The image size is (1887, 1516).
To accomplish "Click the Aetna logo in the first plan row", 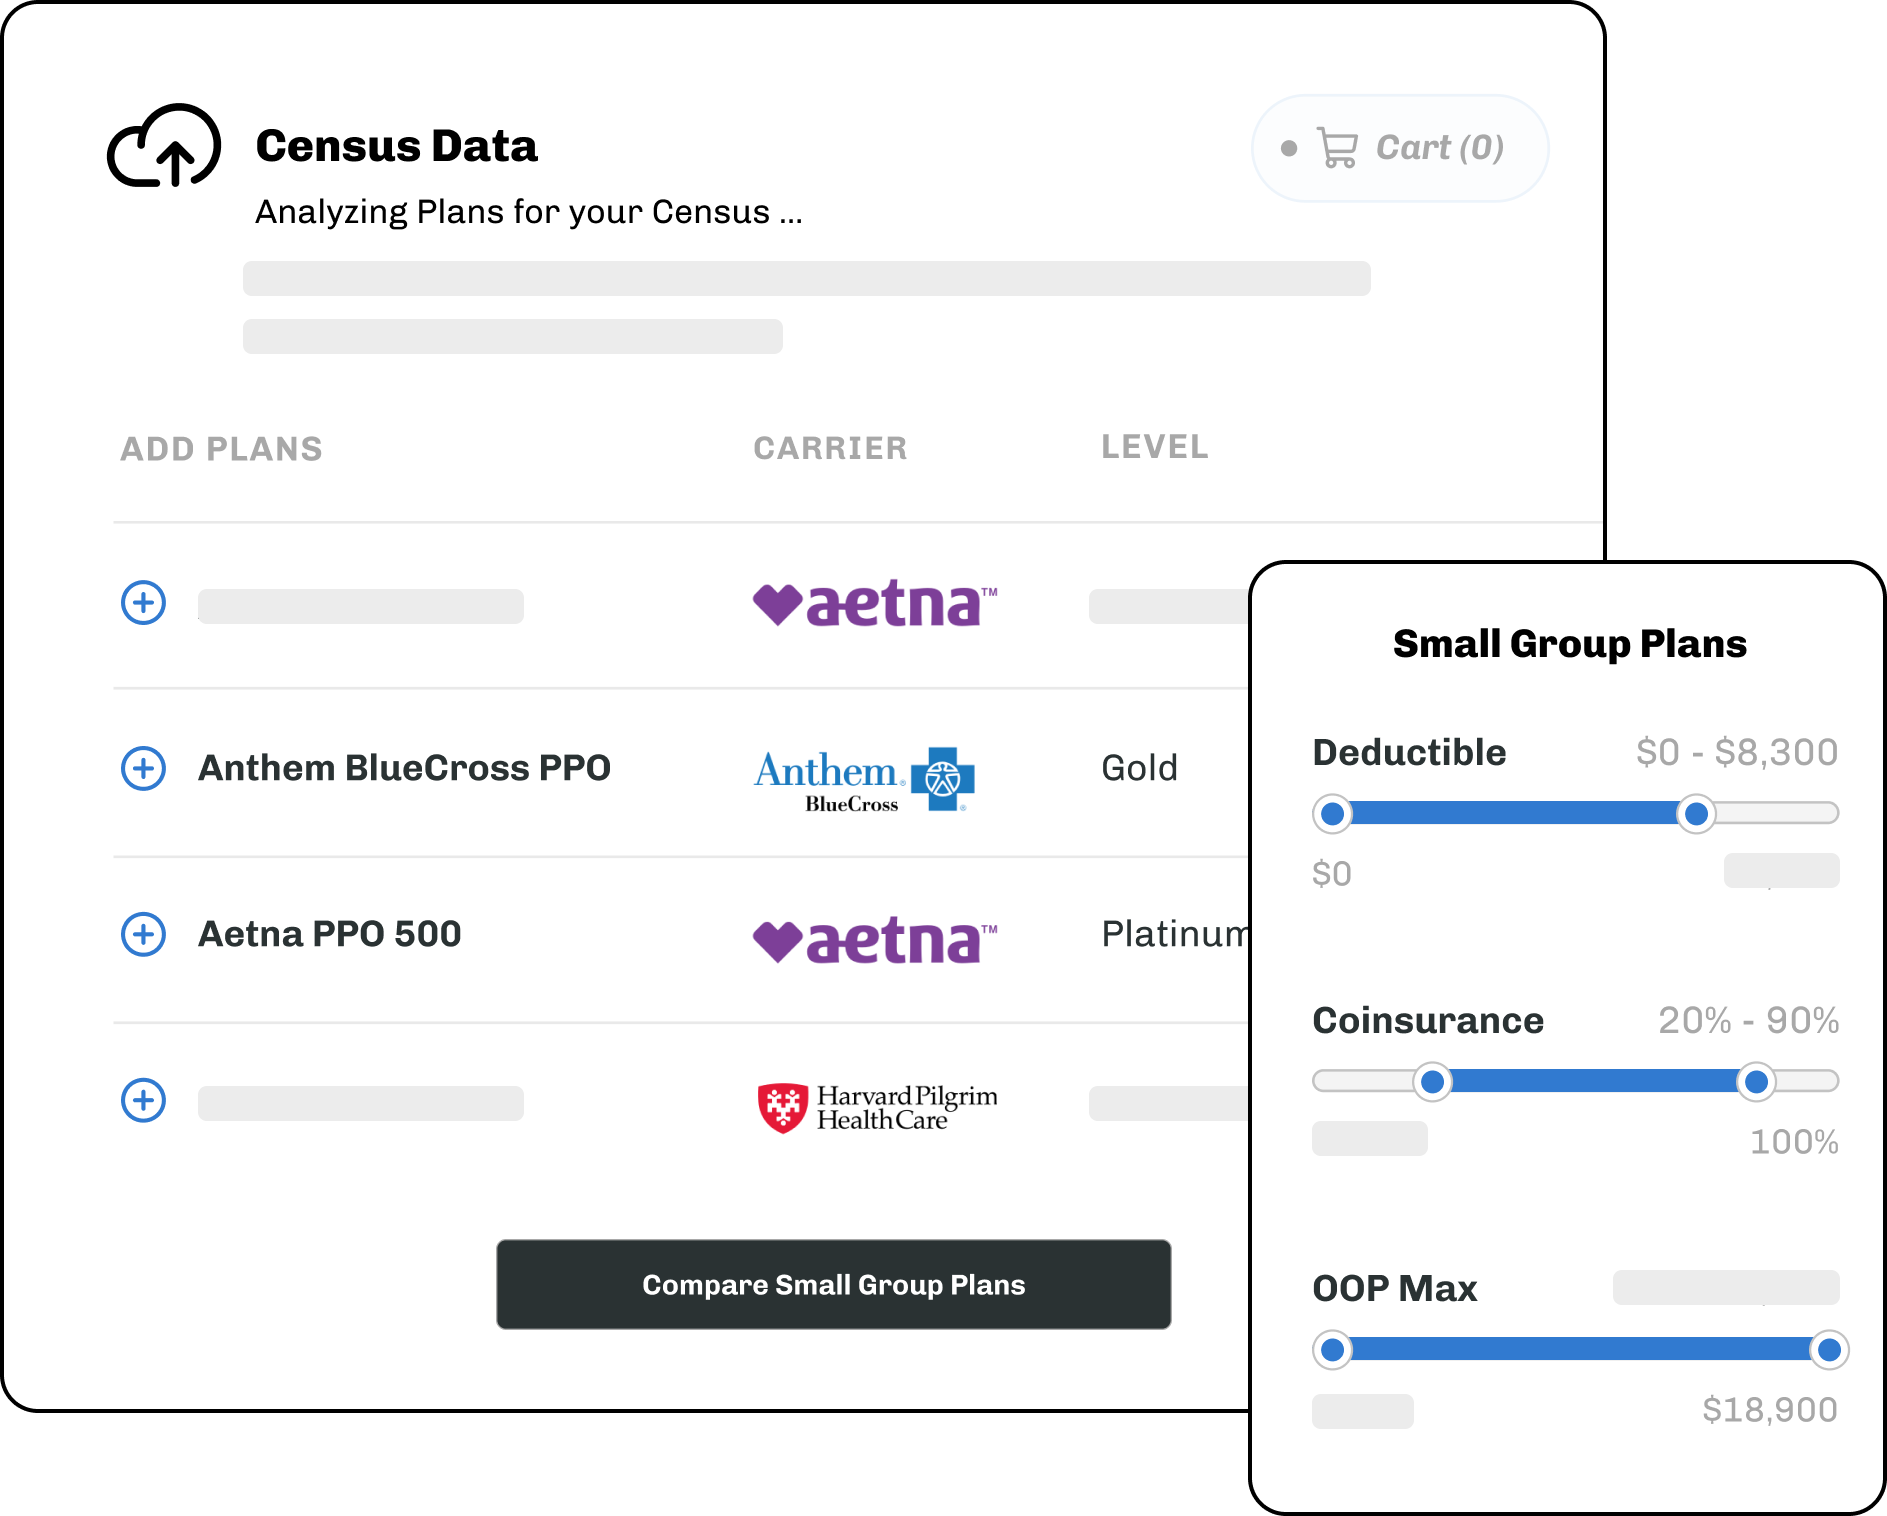I will pos(877,602).
